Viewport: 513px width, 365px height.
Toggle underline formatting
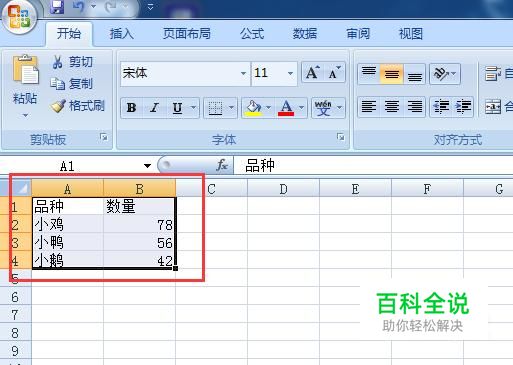click(177, 108)
